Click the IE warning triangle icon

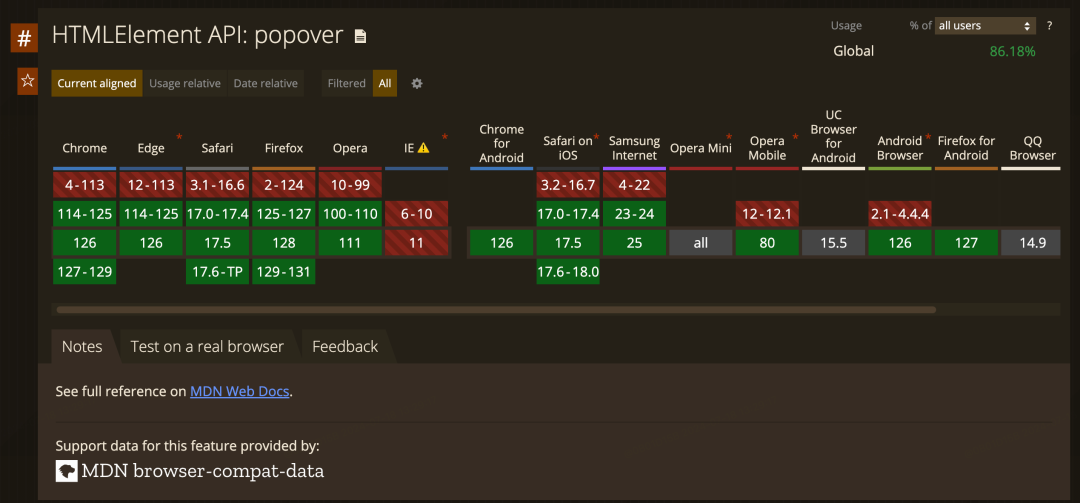424,147
